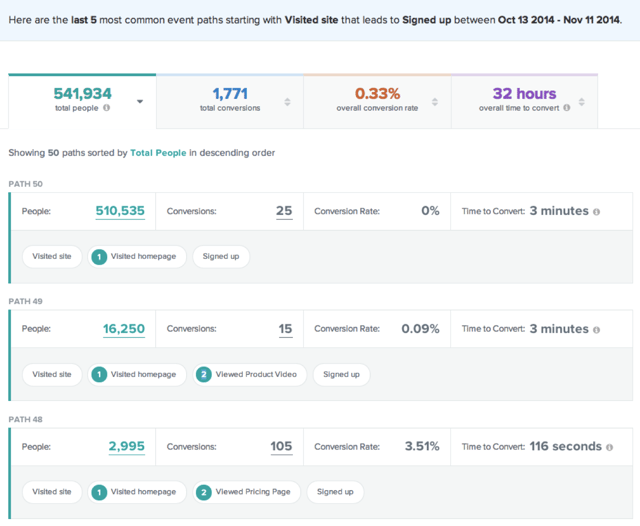The image size is (640, 526).
Task: Click the PATH 49 heading
Action: [x=25, y=302]
